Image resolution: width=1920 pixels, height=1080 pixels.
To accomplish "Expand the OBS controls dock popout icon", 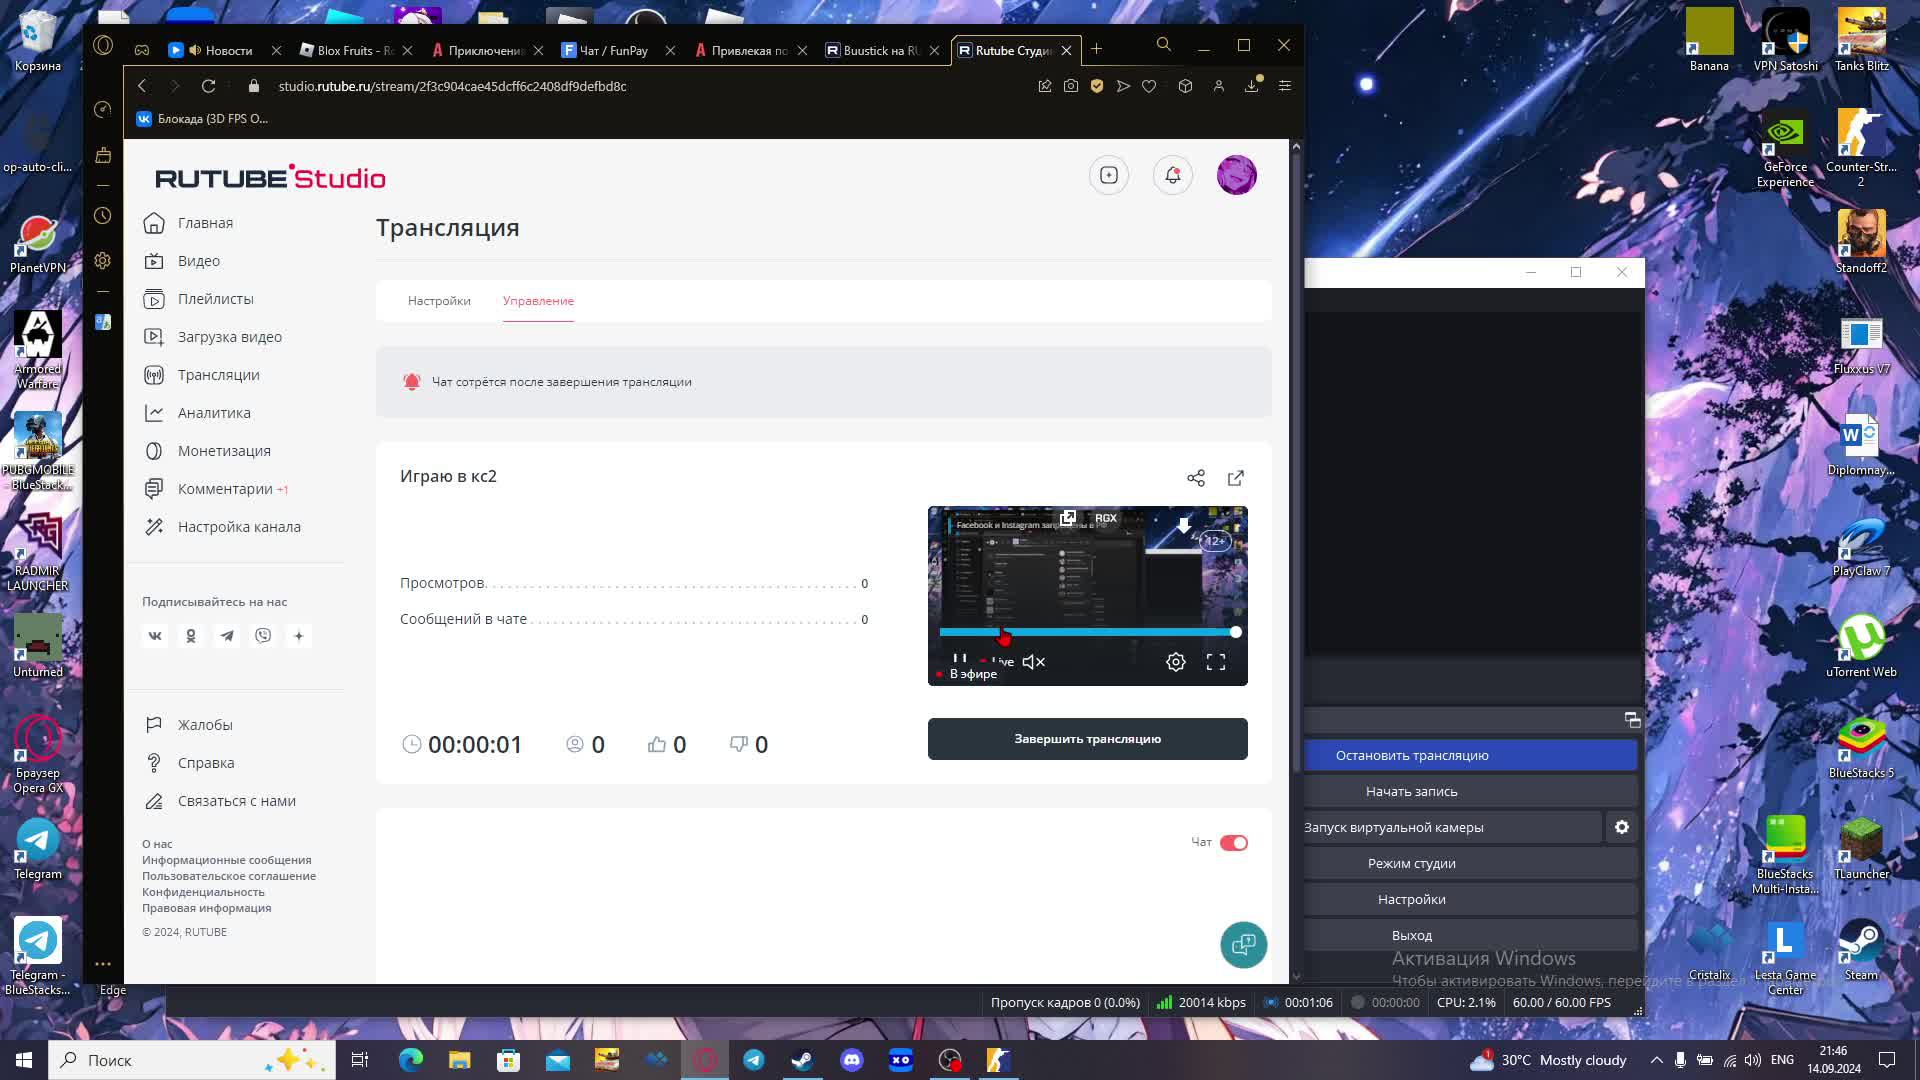I will click(x=1632, y=720).
